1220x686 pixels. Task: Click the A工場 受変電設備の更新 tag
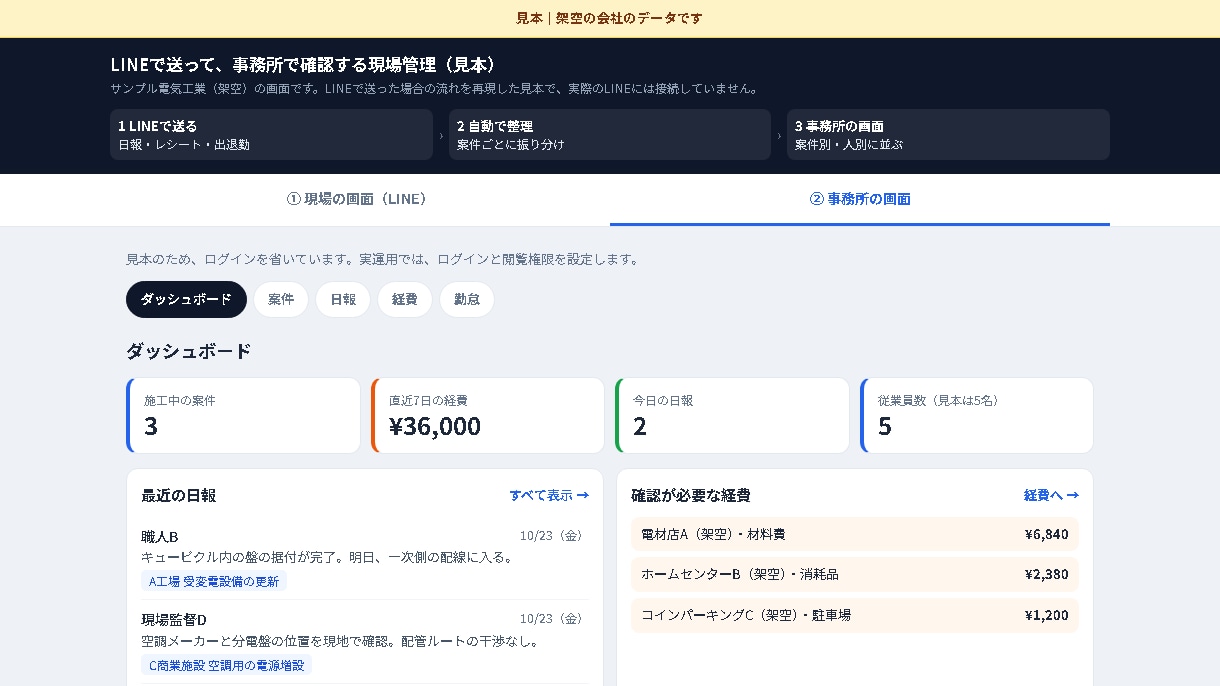pos(214,581)
